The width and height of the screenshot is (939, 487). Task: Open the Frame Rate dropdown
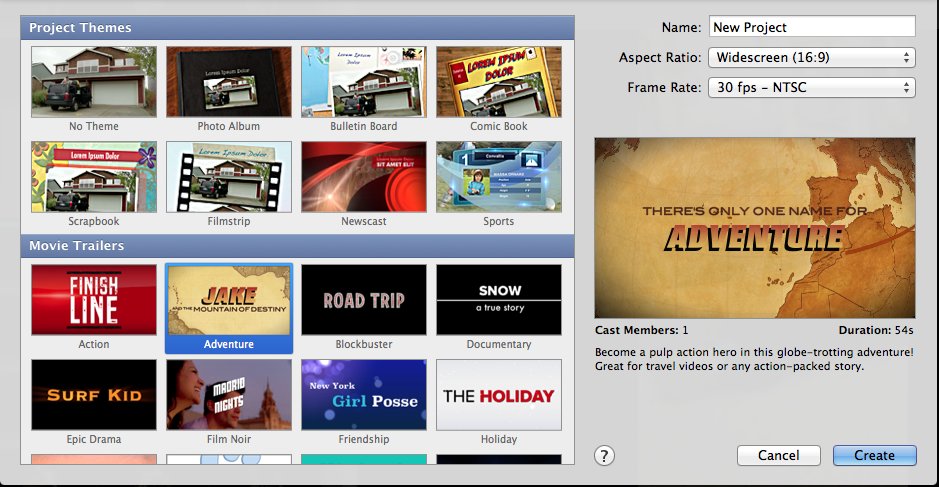tap(811, 87)
